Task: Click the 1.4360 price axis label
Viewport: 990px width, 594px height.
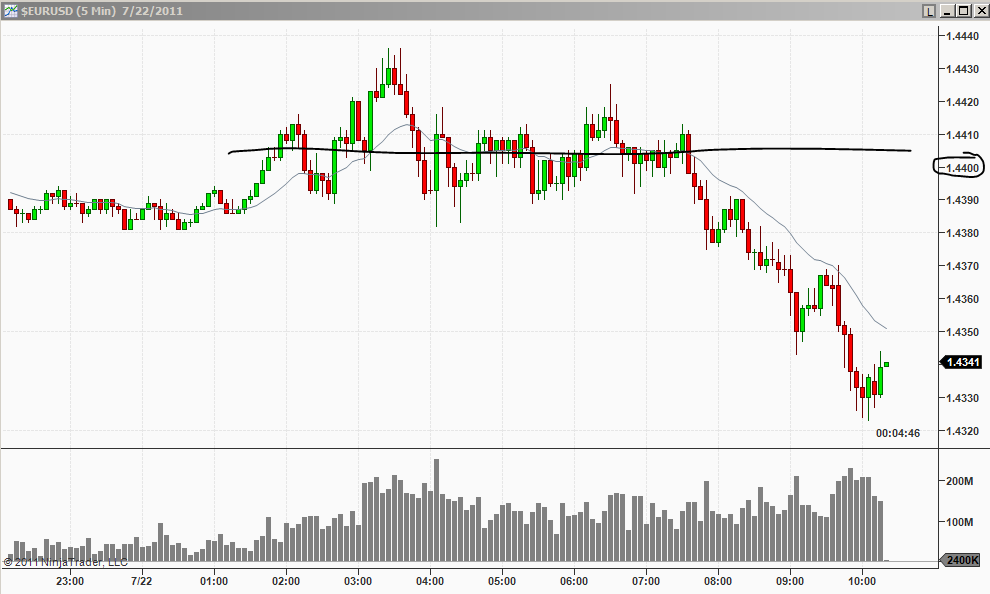Action: pyautogui.click(x=962, y=299)
